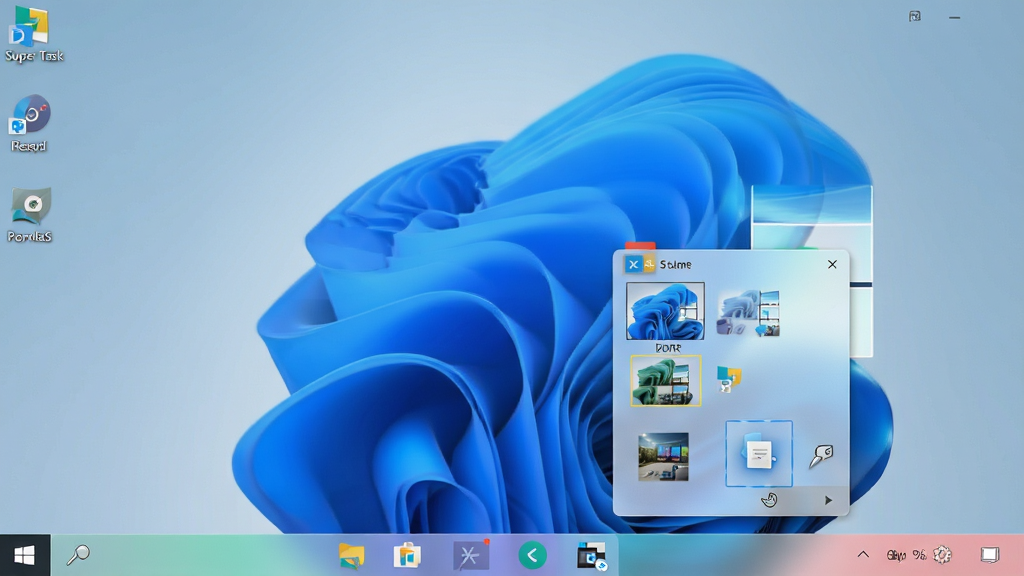This screenshot has width=1024, height=576.
Task: Open the Reaud desktop shortcut
Action: pyautogui.click(x=29, y=123)
